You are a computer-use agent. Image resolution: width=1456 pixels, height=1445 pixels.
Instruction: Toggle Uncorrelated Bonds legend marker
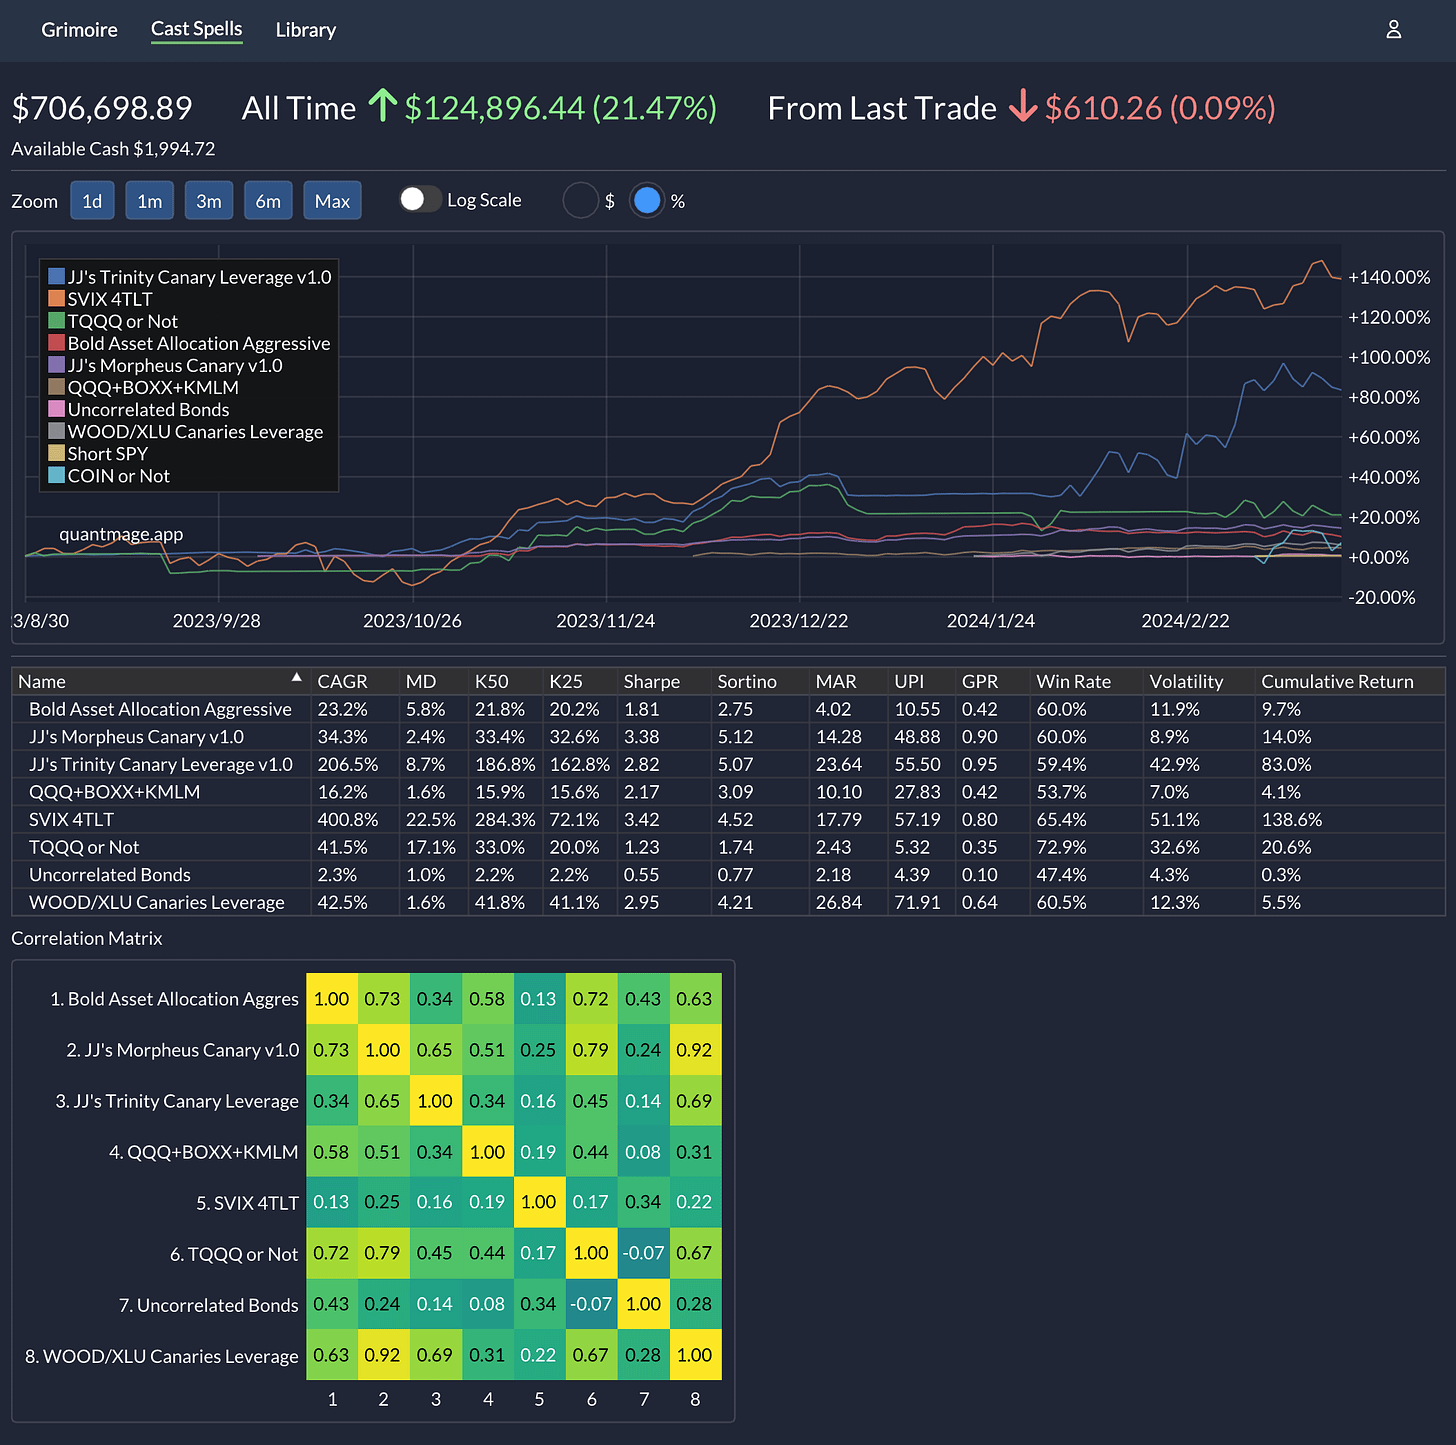57,410
